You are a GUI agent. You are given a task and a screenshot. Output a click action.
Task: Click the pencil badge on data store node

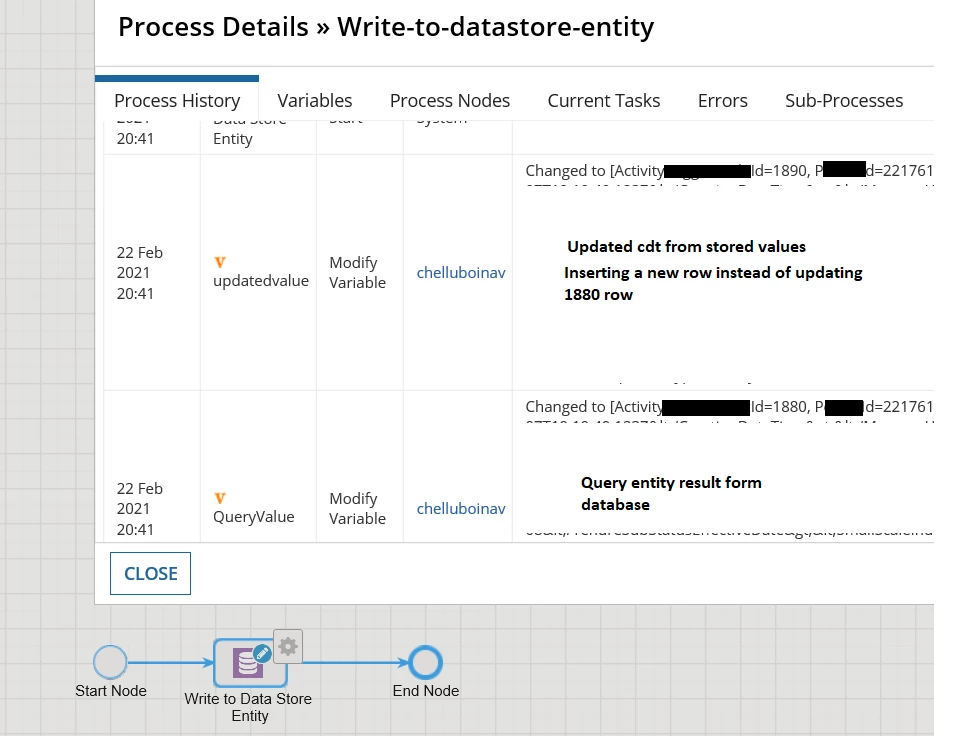coord(262,653)
